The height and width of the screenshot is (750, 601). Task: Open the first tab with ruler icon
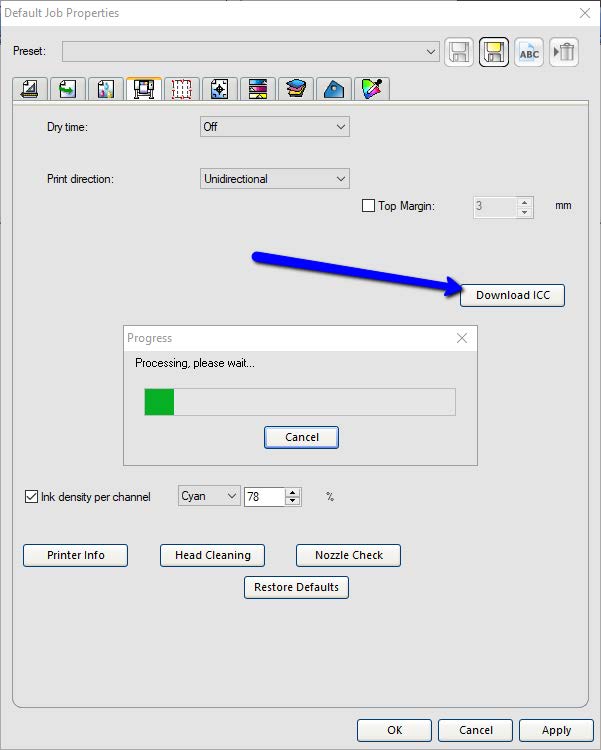pyautogui.click(x=30, y=89)
